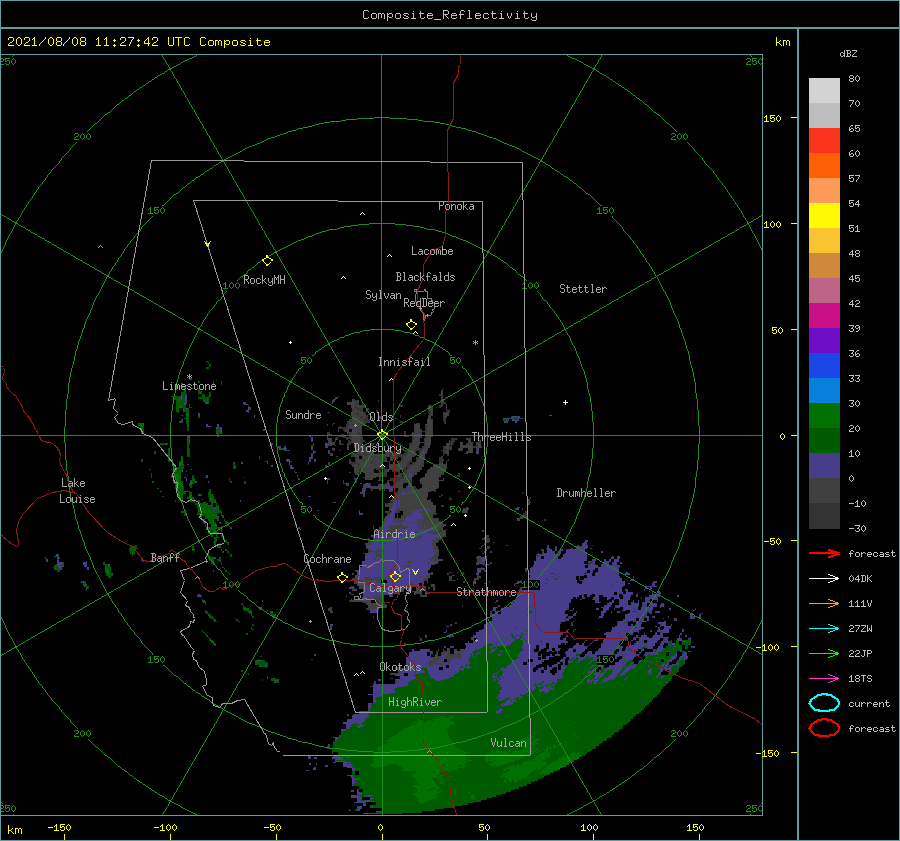This screenshot has width=900, height=841.
Task: Click the yellow diamond marker near Cochrane
Action: (x=342, y=577)
